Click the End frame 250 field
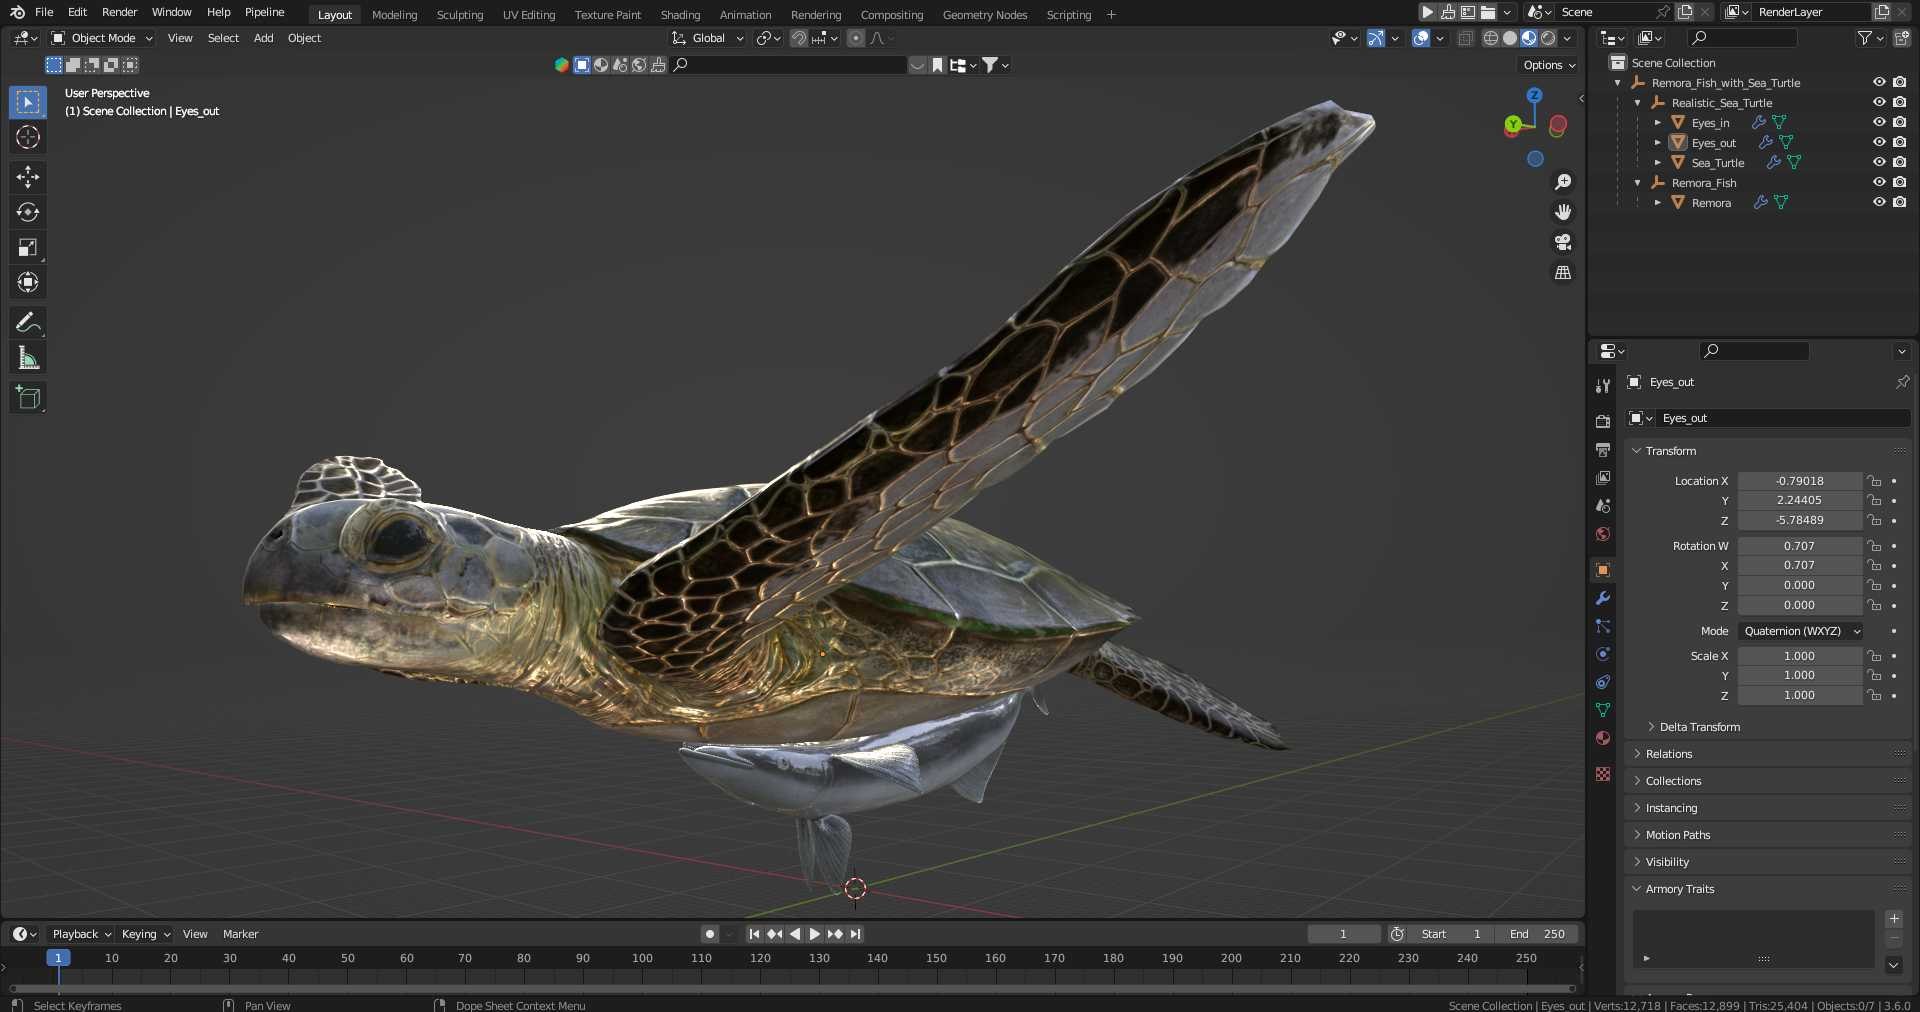This screenshot has height=1012, width=1920. [x=1538, y=934]
